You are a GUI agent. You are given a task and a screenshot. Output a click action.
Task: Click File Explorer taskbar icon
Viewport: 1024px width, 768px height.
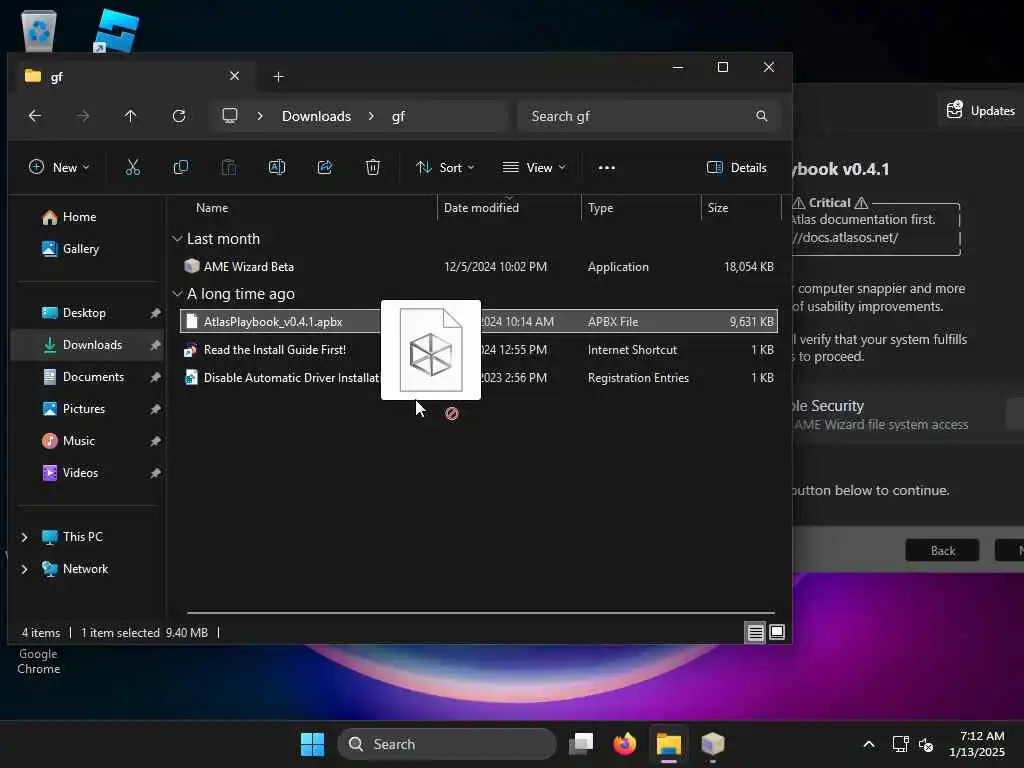(x=669, y=744)
